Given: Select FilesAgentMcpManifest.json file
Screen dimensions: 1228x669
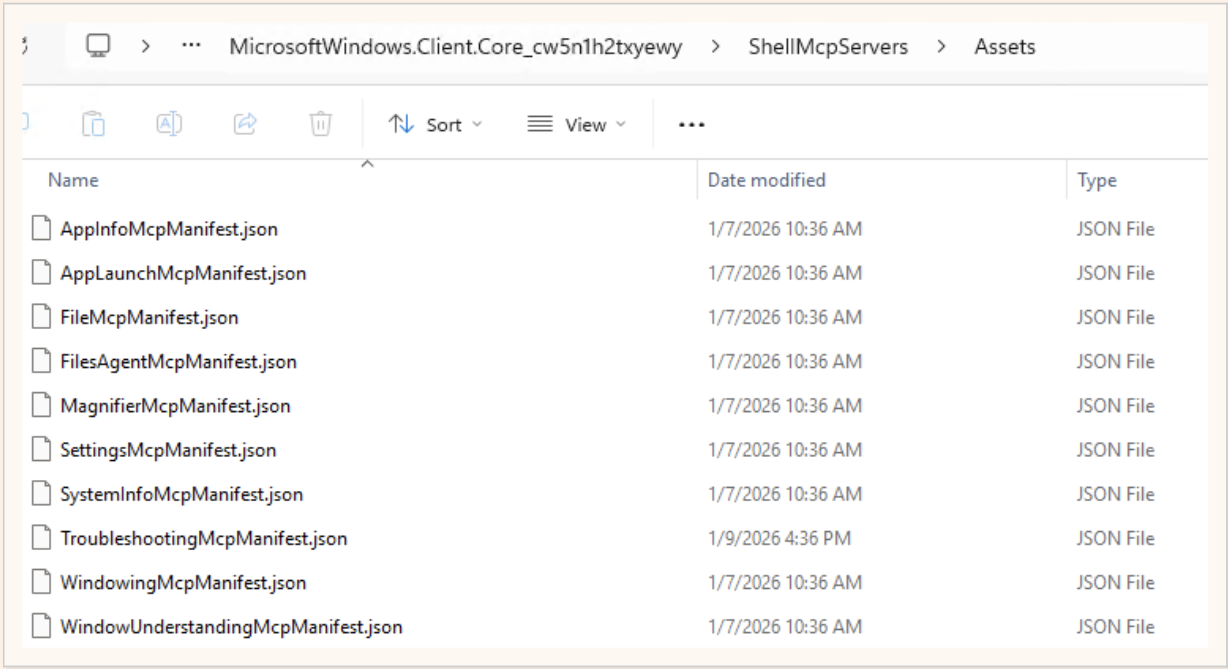Looking at the screenshot, I should pos(178,361).
